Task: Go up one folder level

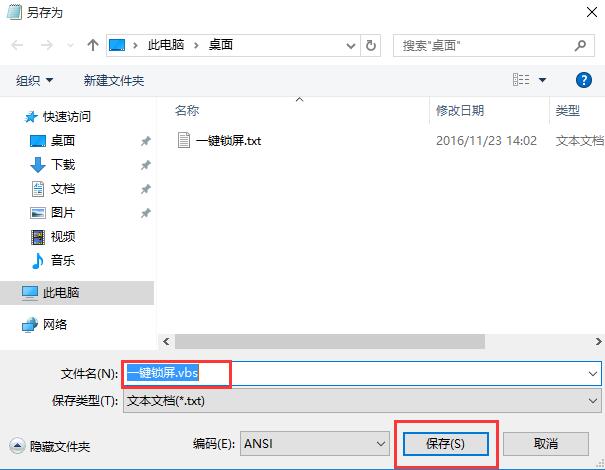Action: 93,45
